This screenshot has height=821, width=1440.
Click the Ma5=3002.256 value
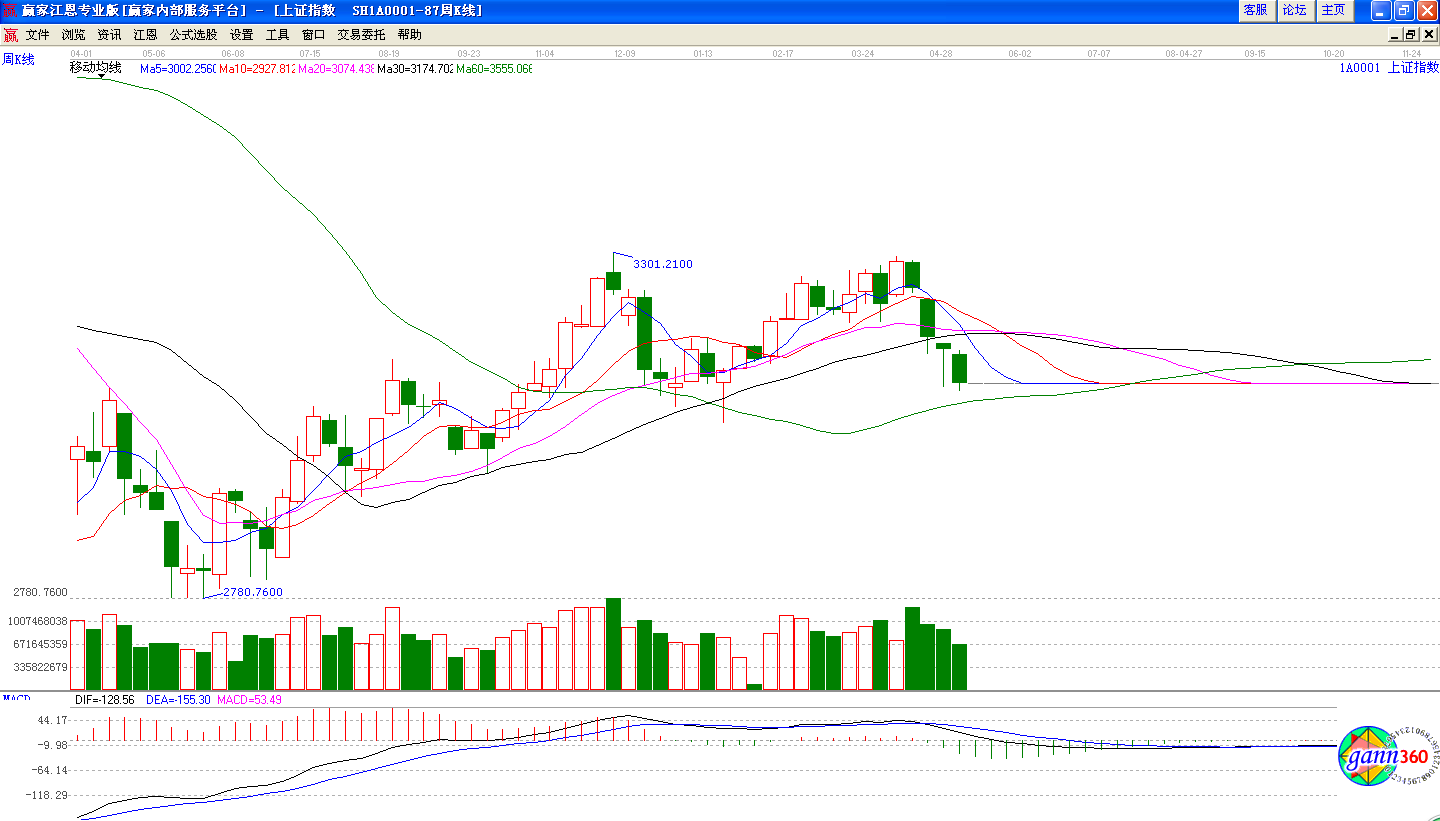click(178, 69)
